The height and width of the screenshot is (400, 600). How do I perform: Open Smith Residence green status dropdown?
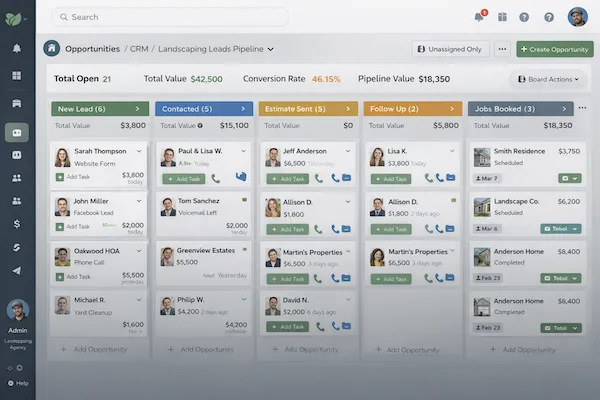(x=570, y=178)
